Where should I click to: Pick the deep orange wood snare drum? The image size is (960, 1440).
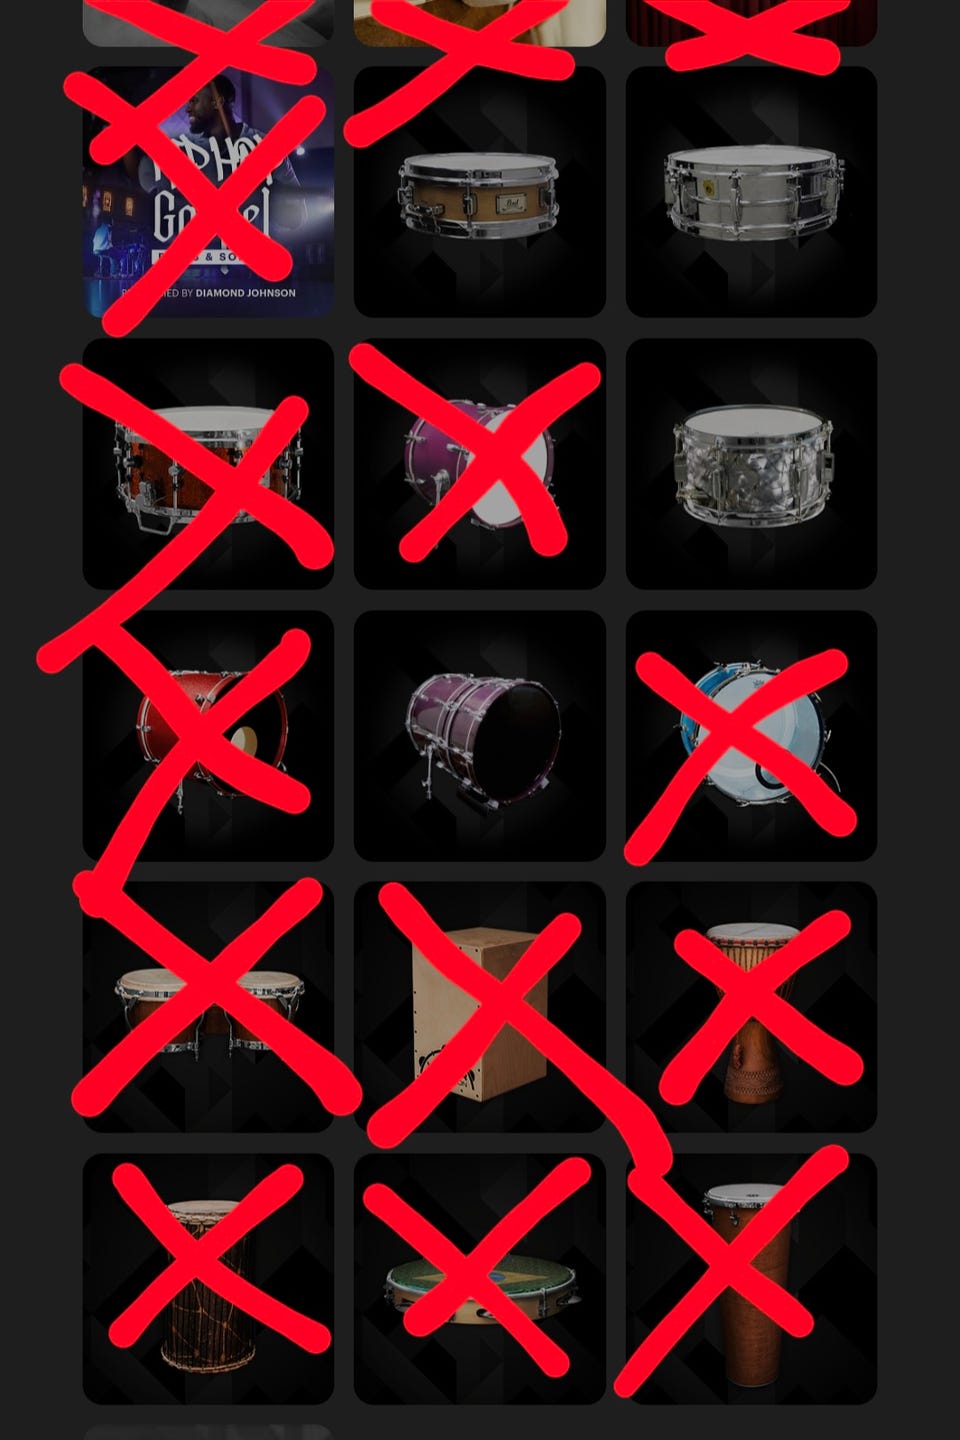click(208, 464)
